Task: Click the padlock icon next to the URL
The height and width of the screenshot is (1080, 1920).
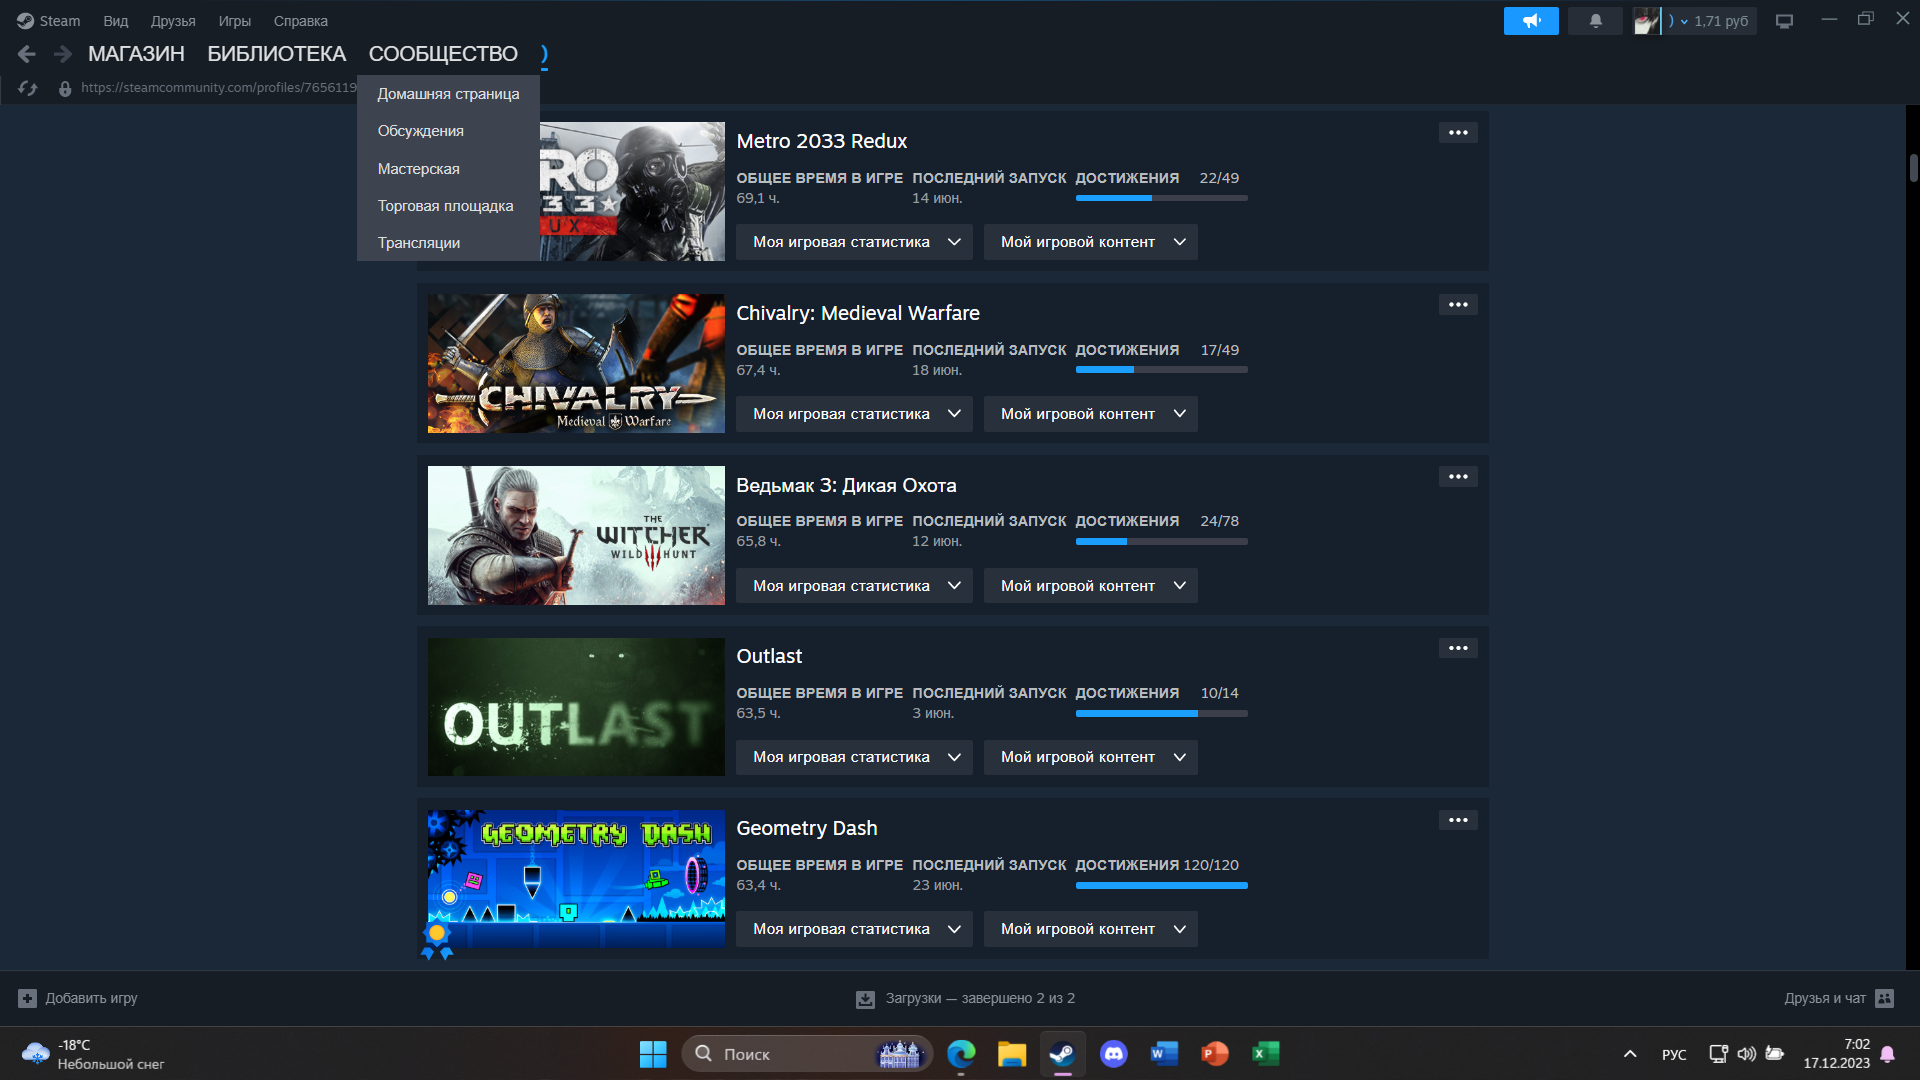Action: [x=65, y=88]
